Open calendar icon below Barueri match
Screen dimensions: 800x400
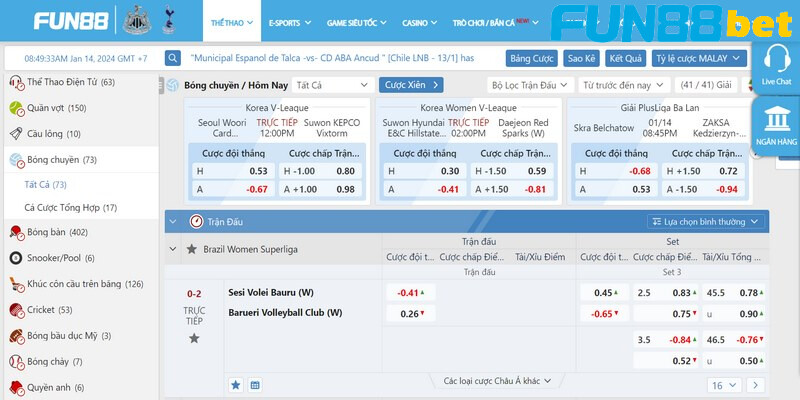(256, 385)
